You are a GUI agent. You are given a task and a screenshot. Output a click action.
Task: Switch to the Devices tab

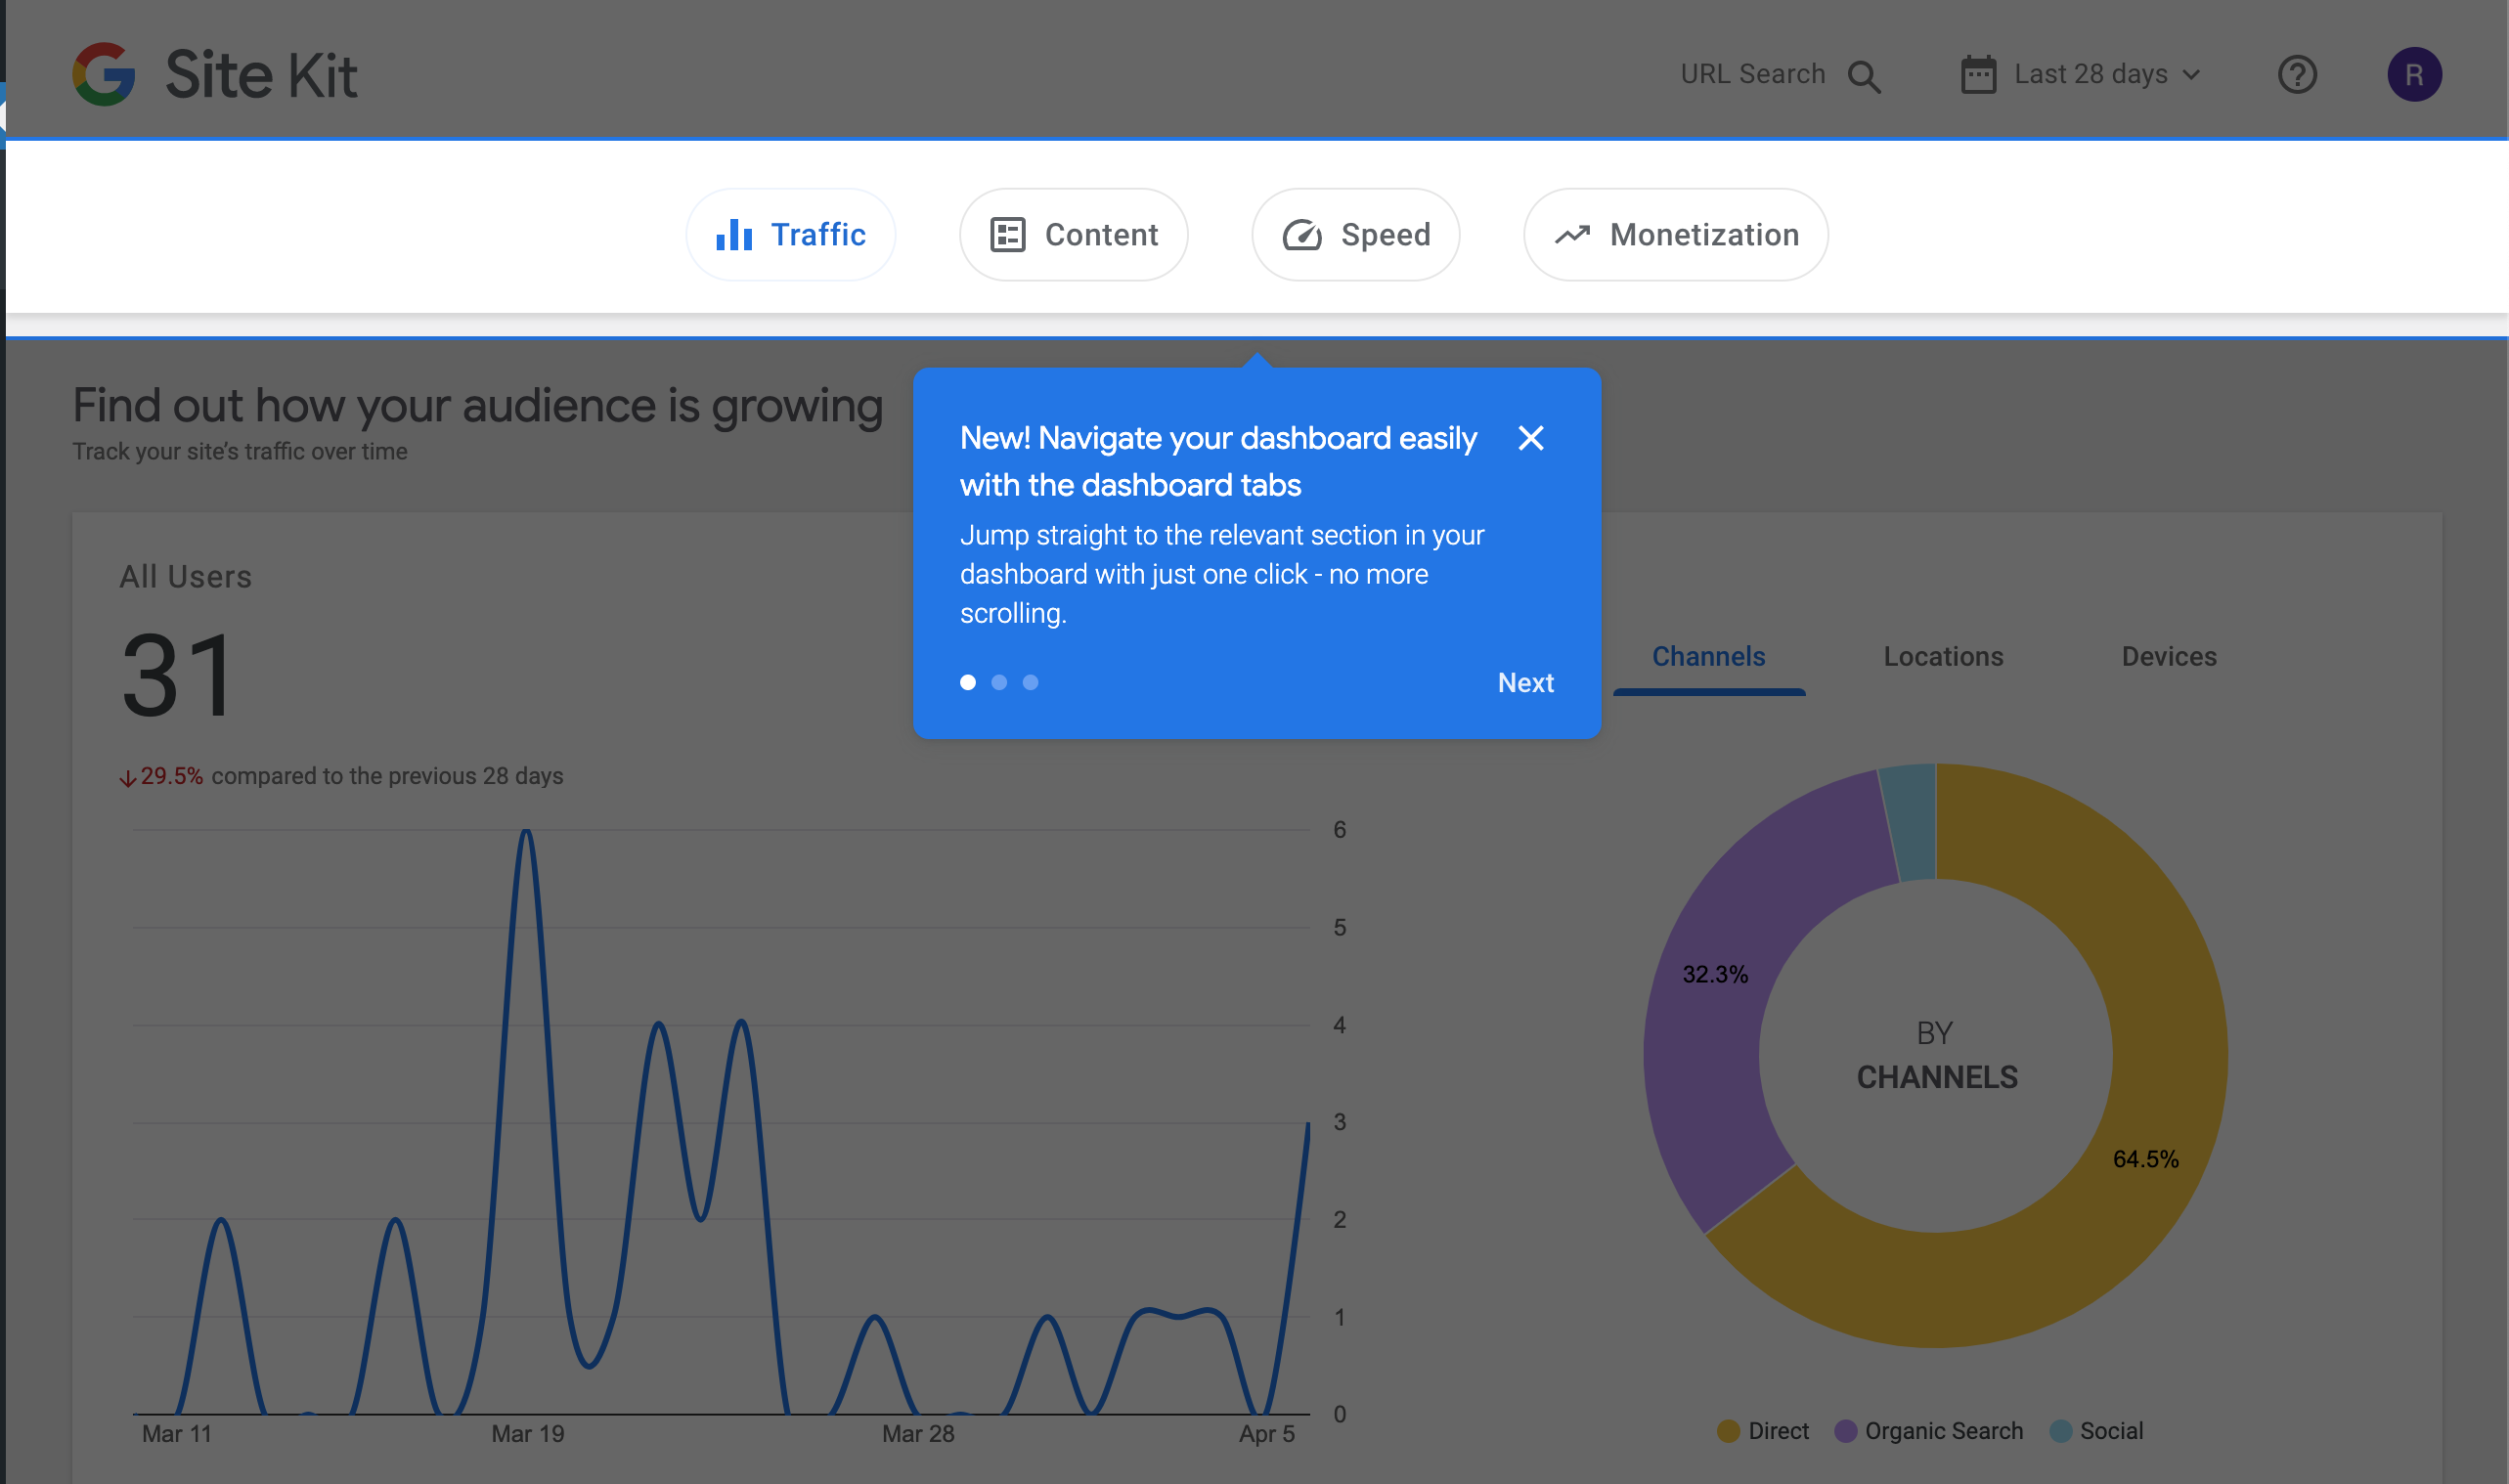(x=2168, y=656)
